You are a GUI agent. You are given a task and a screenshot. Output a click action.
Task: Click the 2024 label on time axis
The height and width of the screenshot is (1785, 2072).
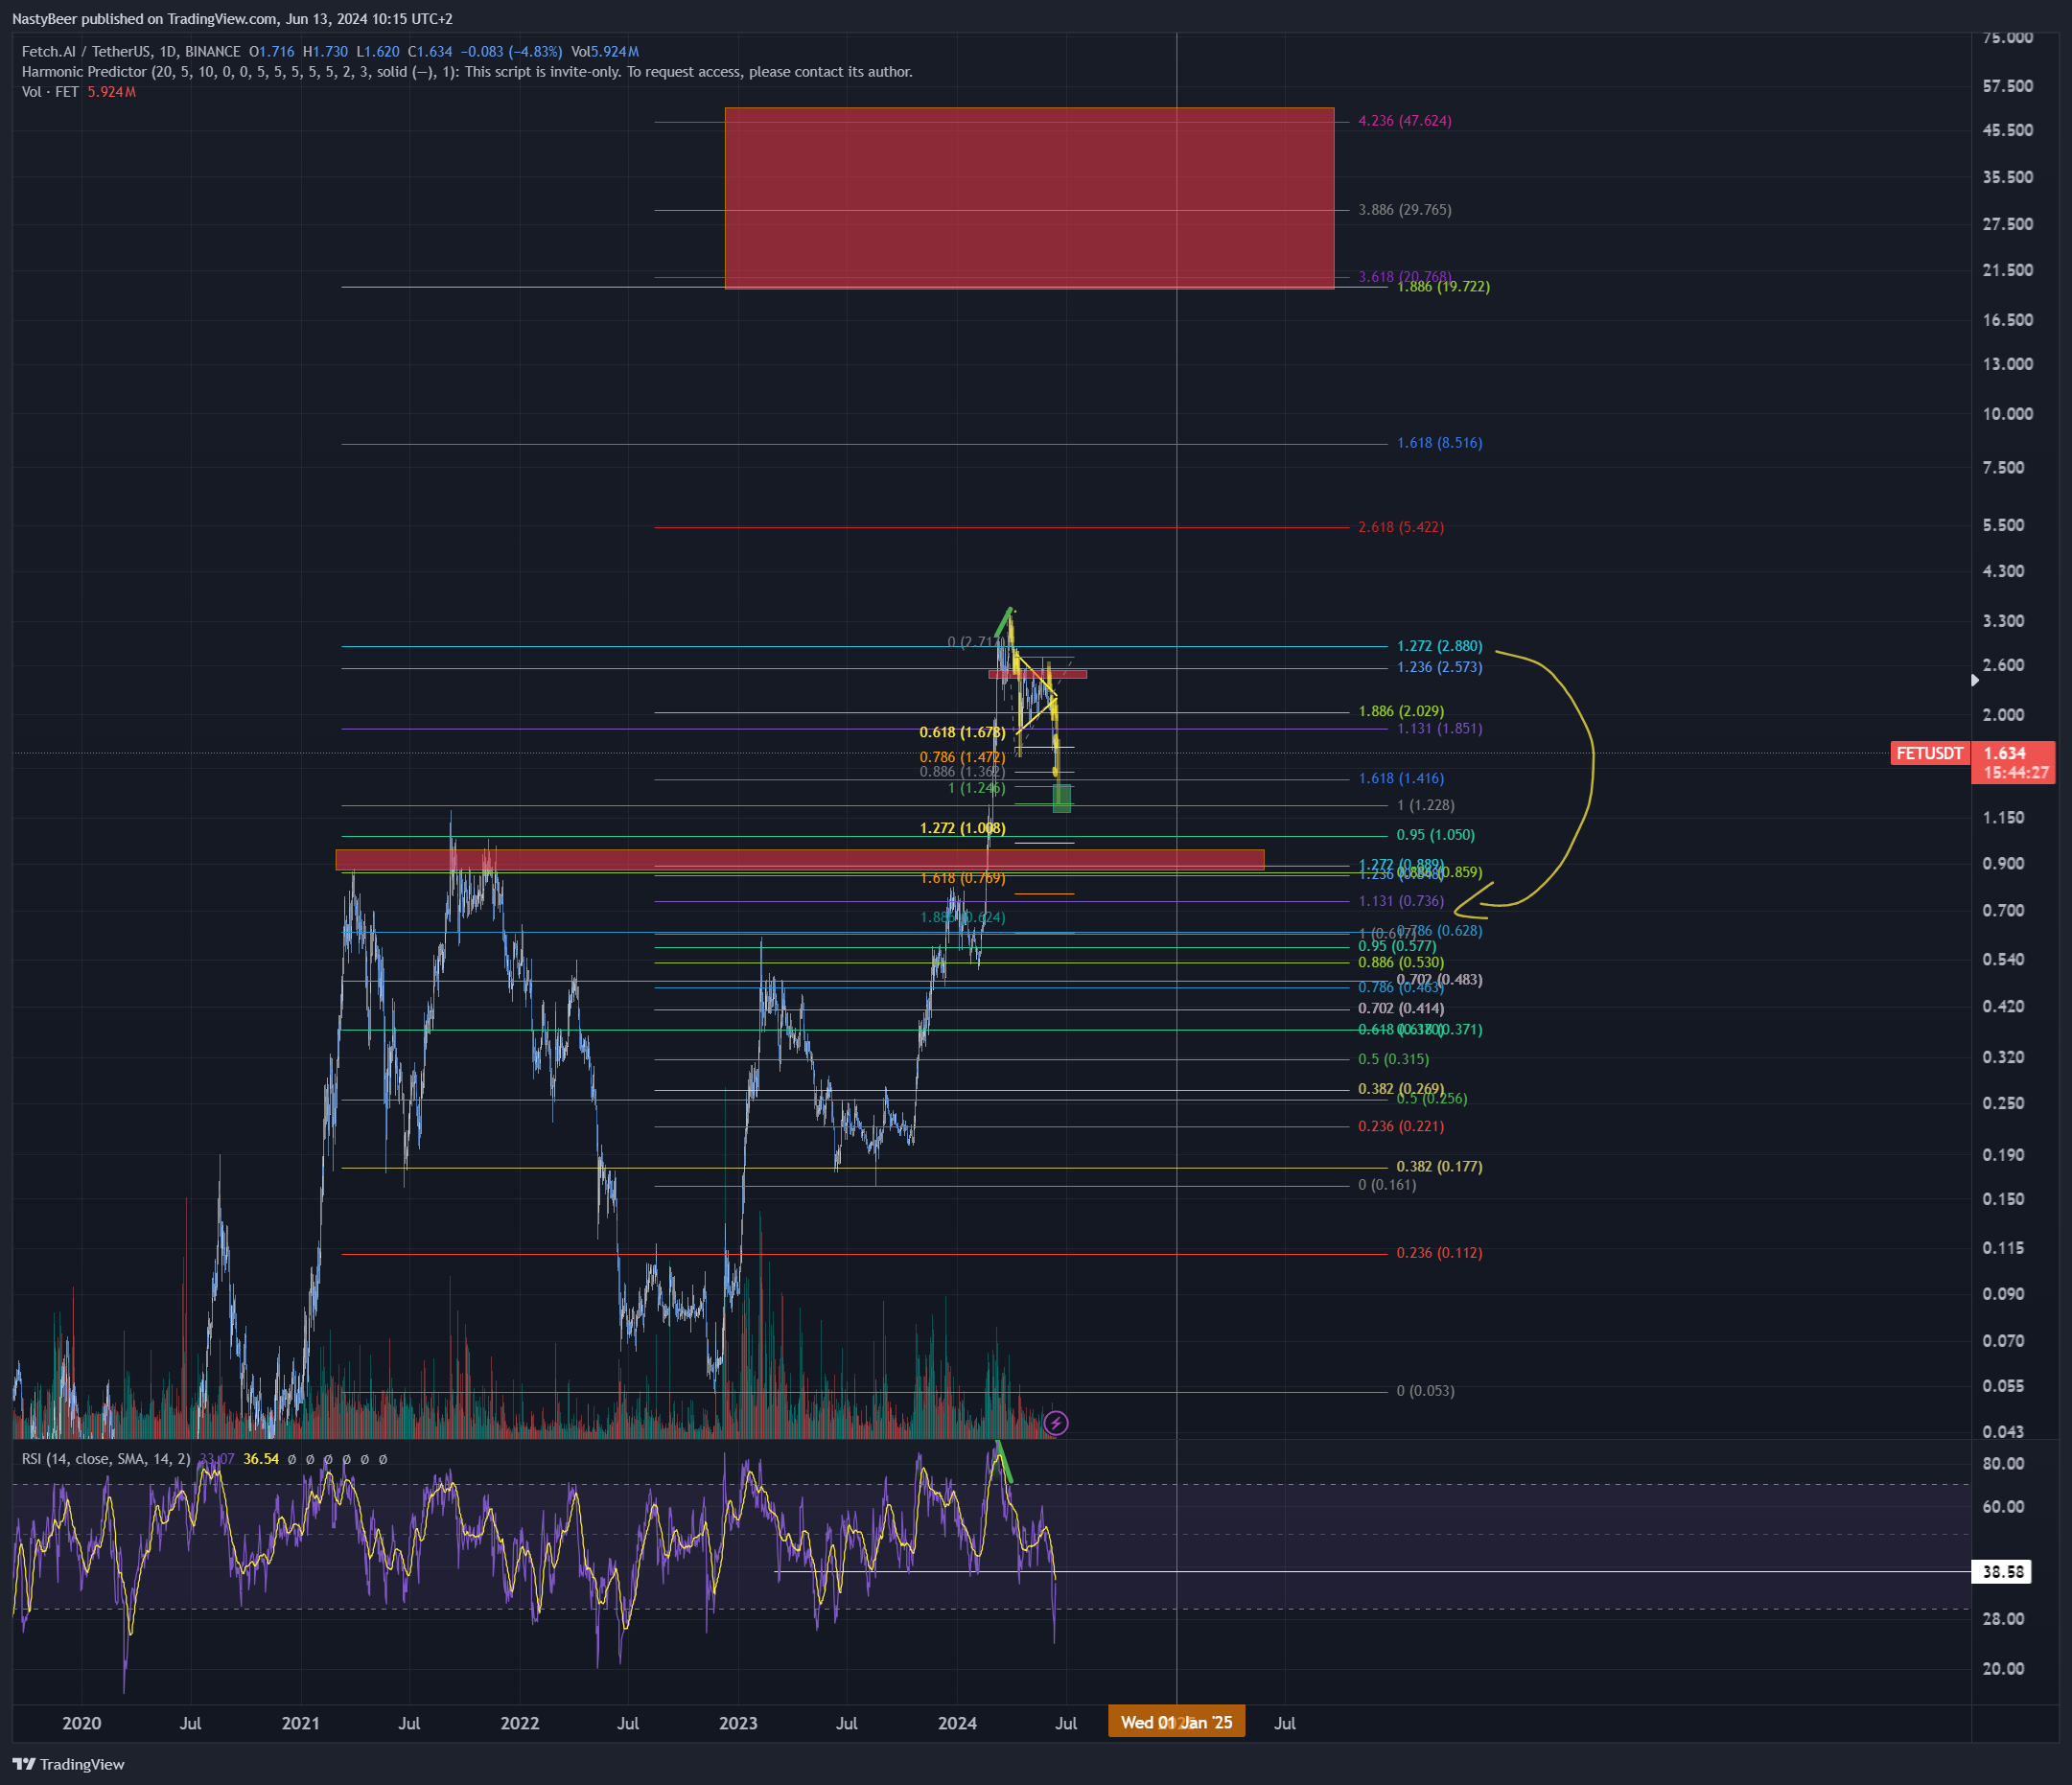click(957, 1723)
